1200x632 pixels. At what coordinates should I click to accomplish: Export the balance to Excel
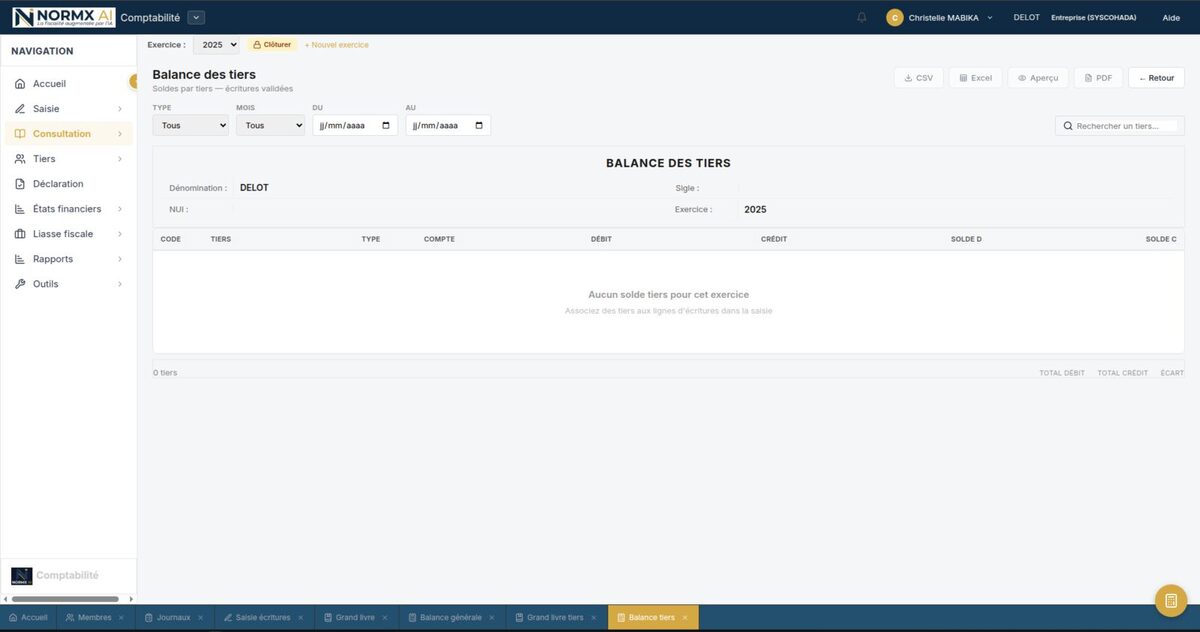[x=975, y=78]
